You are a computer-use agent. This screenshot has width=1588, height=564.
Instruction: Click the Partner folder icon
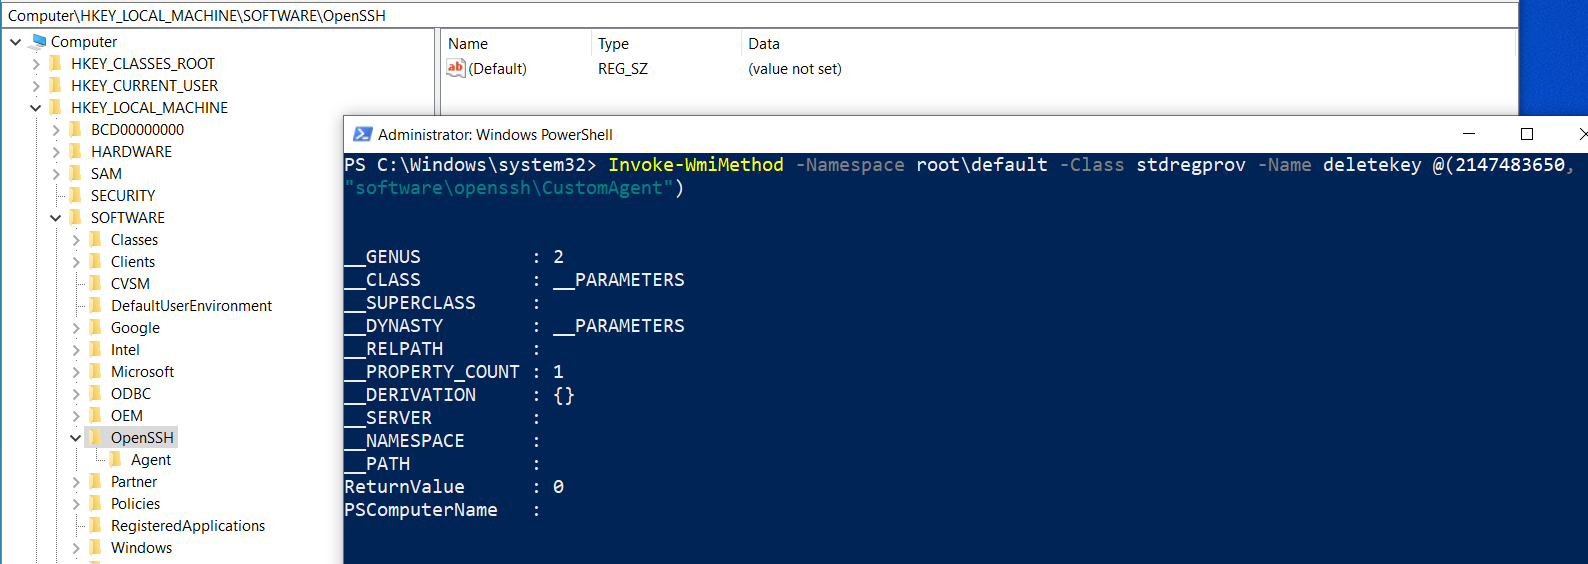[96, 481]
